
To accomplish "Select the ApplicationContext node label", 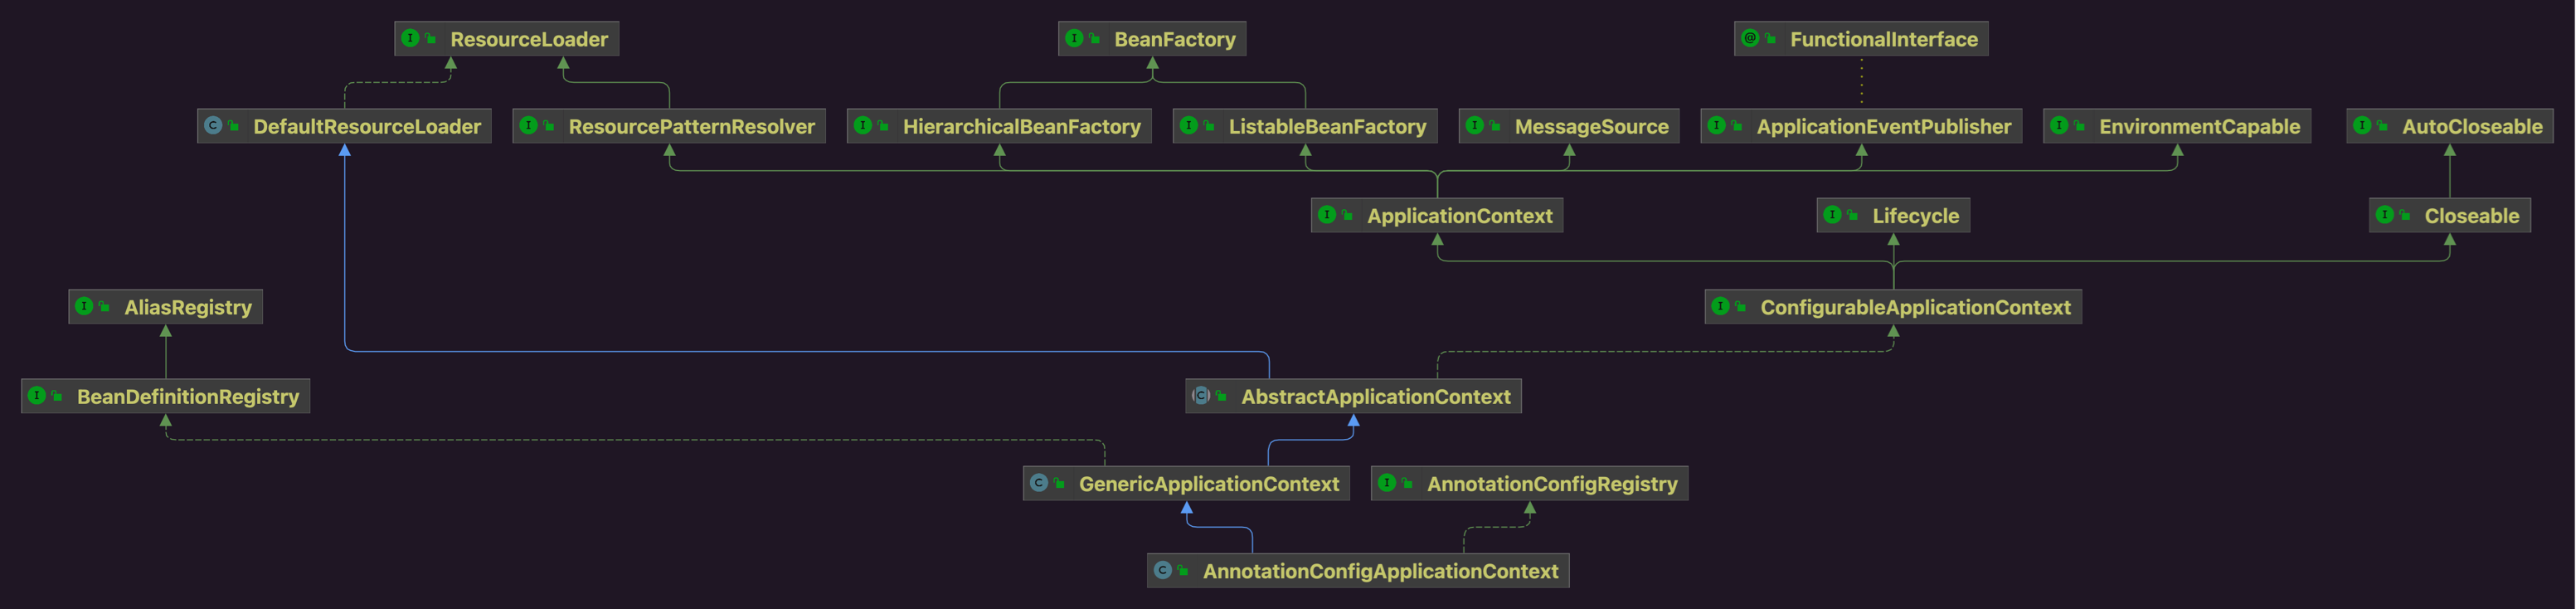I will [1459, 216].
